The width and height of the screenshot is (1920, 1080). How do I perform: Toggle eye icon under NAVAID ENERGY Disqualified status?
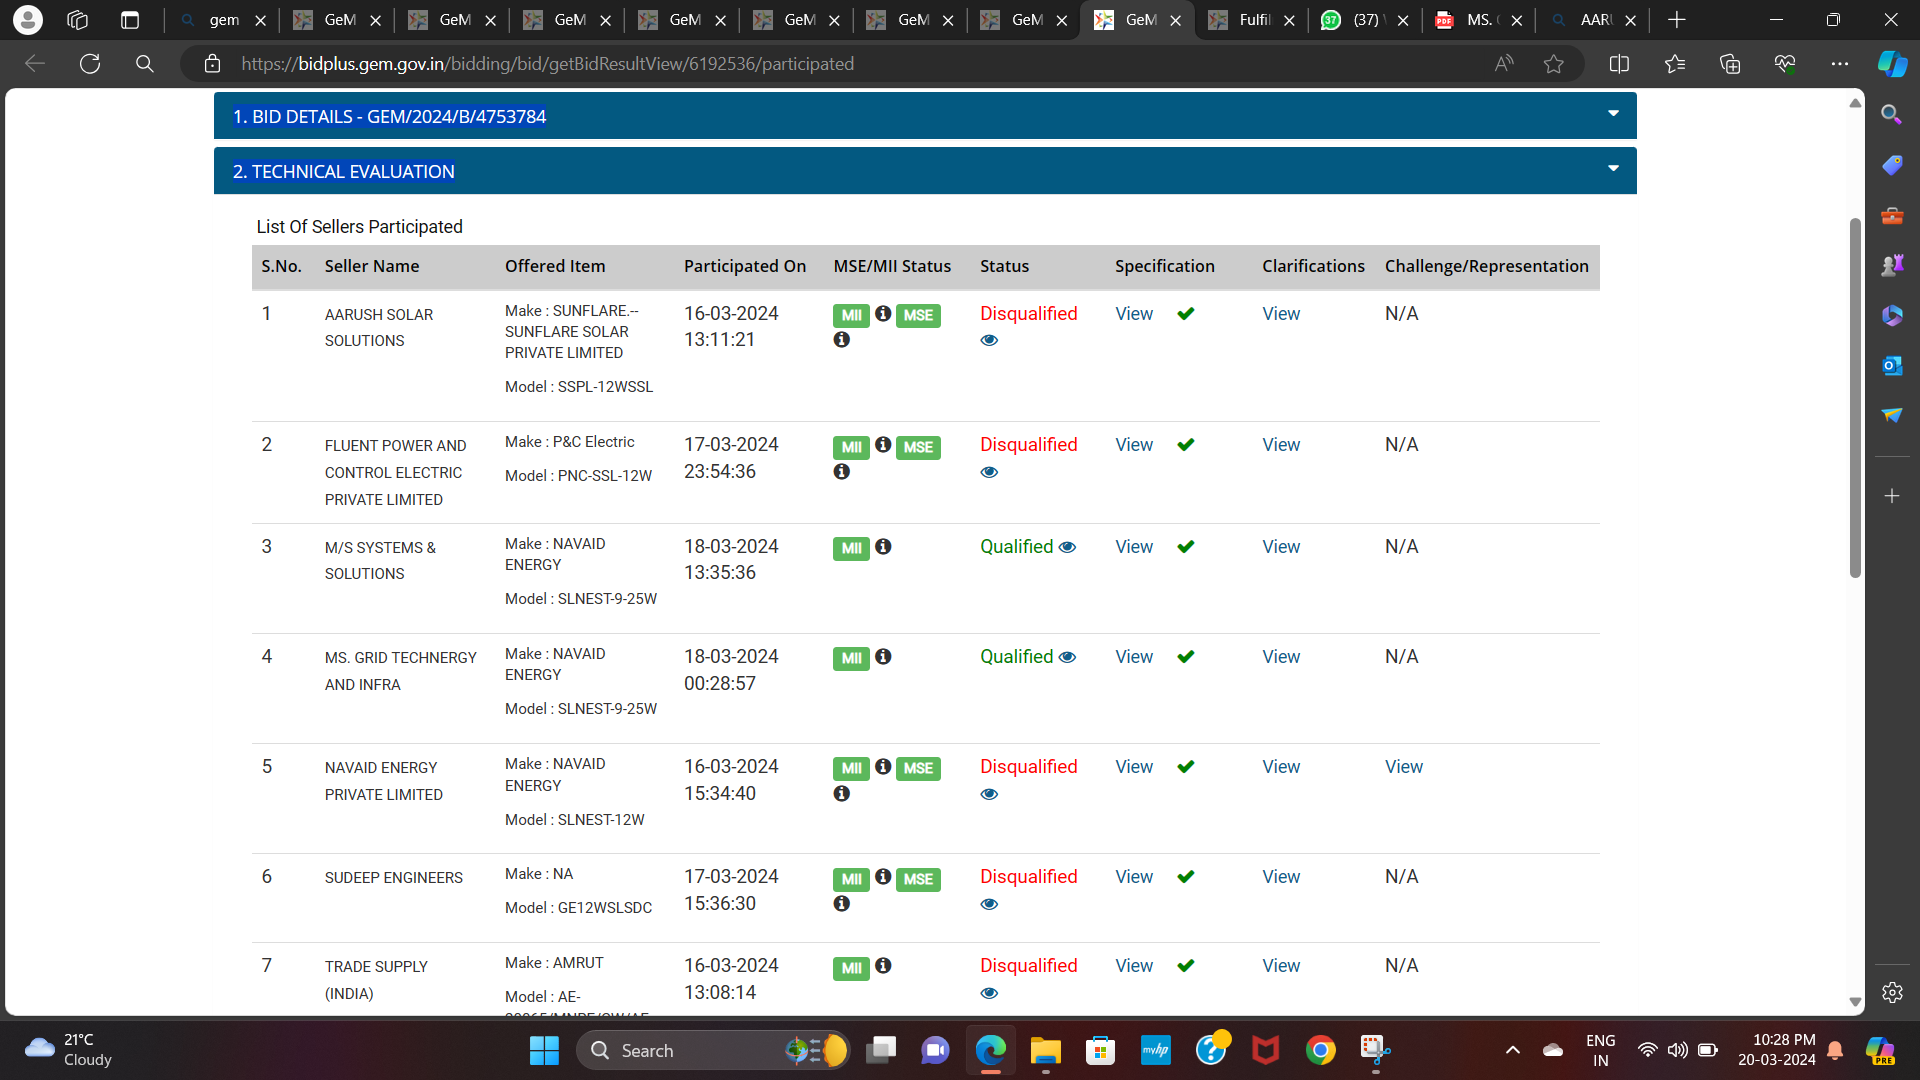[989, 794]
